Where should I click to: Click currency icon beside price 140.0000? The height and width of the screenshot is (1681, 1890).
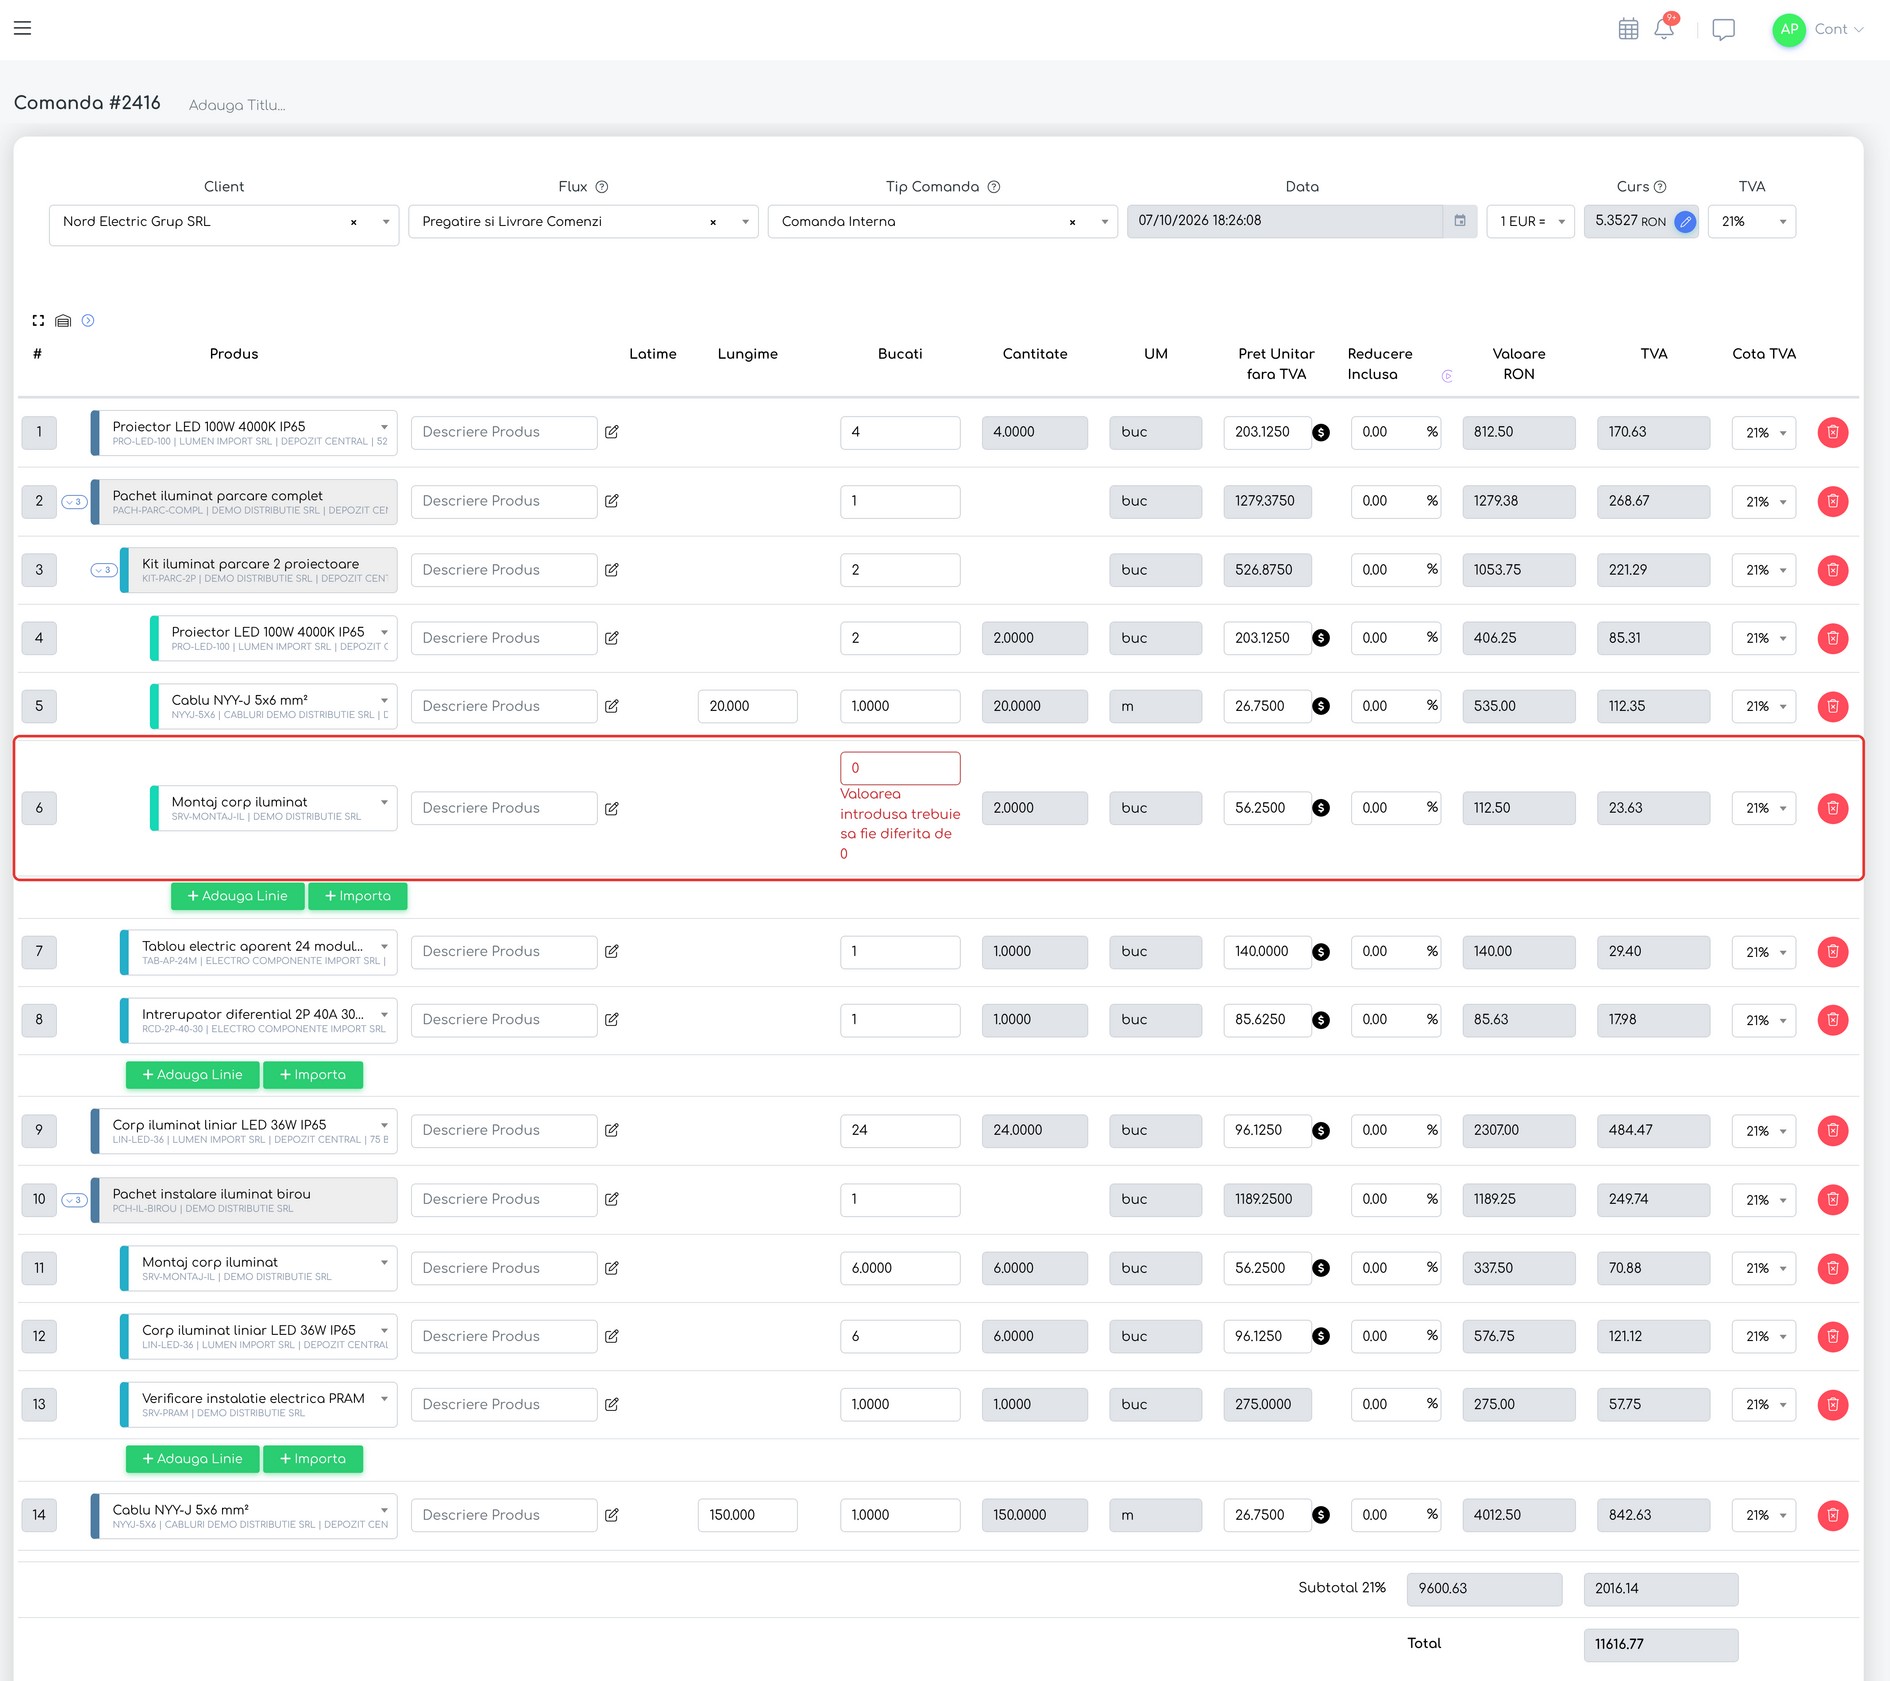1321,952
